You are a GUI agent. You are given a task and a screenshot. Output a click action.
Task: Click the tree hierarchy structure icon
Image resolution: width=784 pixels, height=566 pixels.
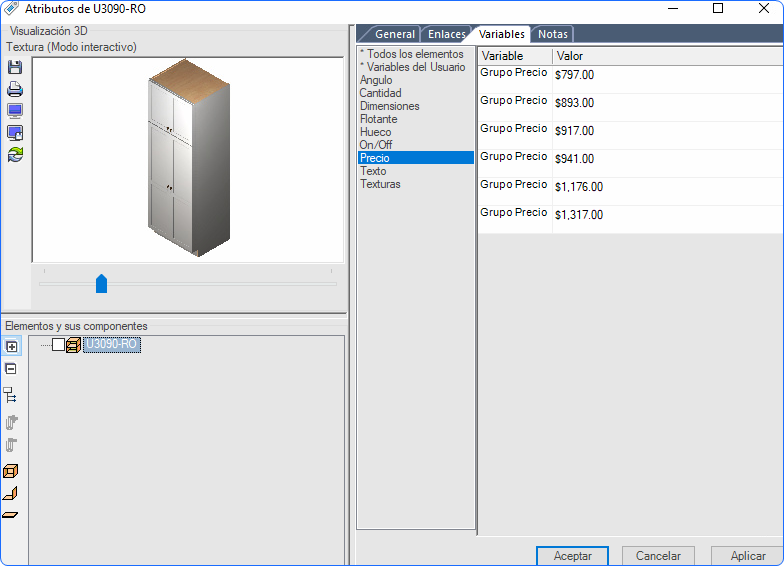pos(10,395)
